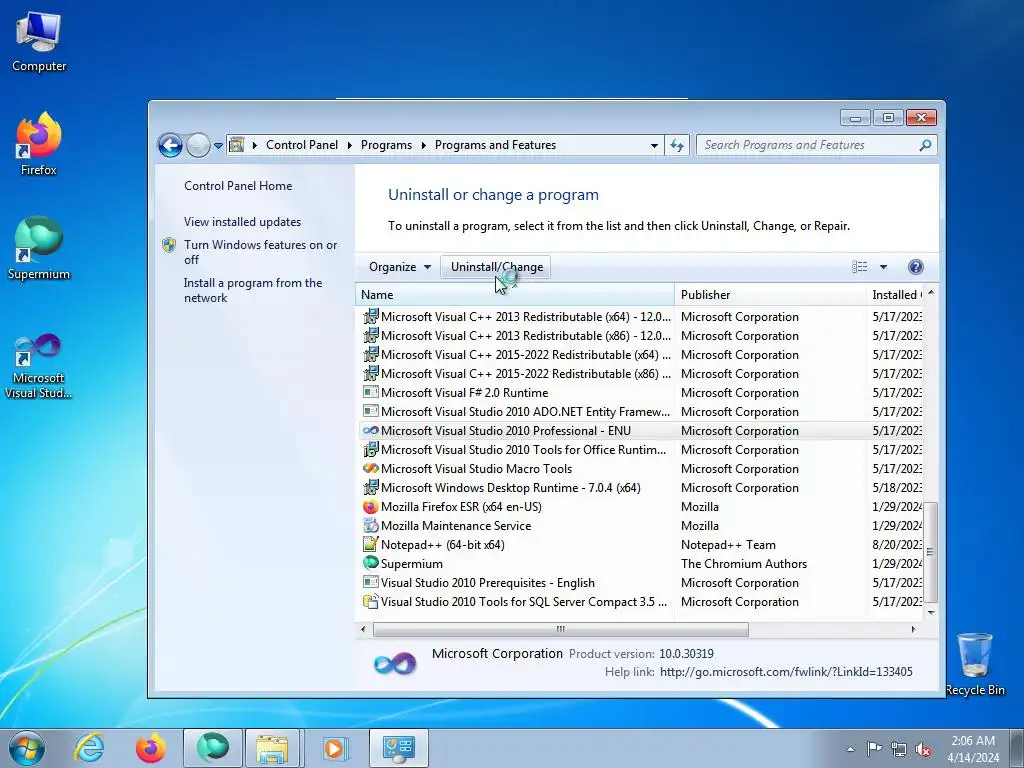Click the vertical scrollbar thumb
Viewport: 1024px width, 768px height.
coord(931,552)
